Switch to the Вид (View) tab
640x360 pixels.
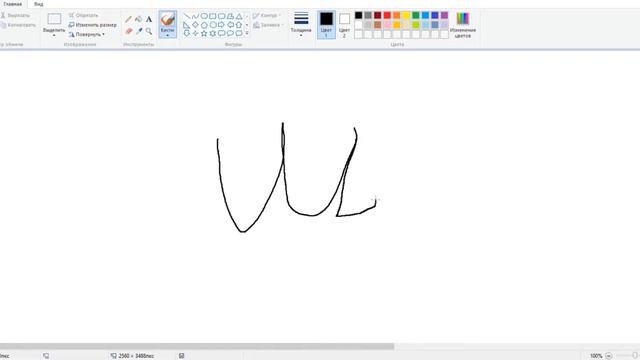pos(38,4)
